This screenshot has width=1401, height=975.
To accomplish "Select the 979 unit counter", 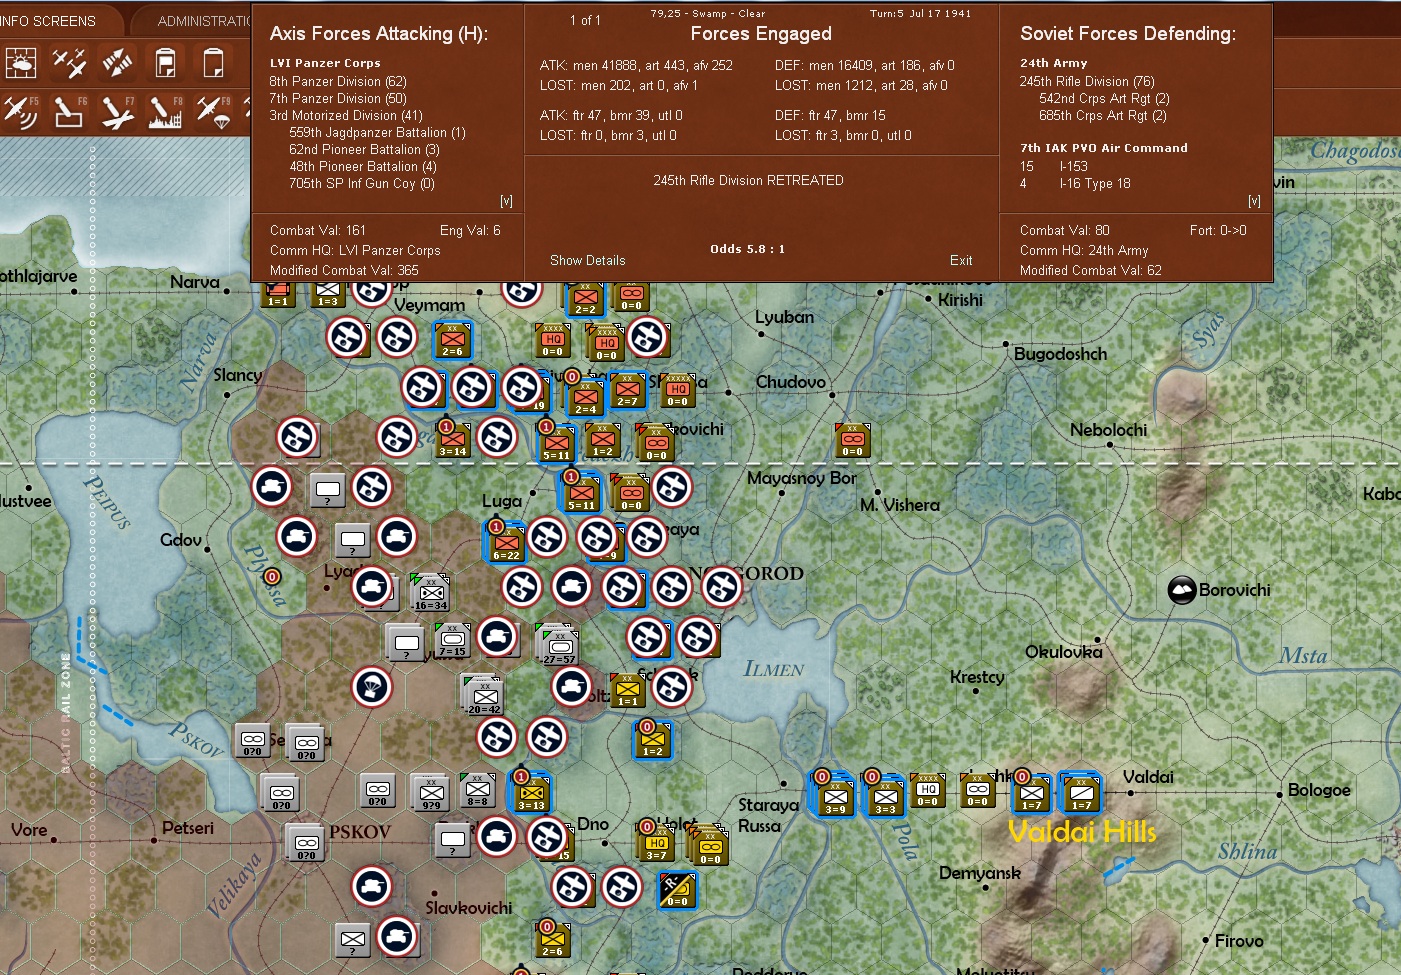I will [x=431, y=792].
